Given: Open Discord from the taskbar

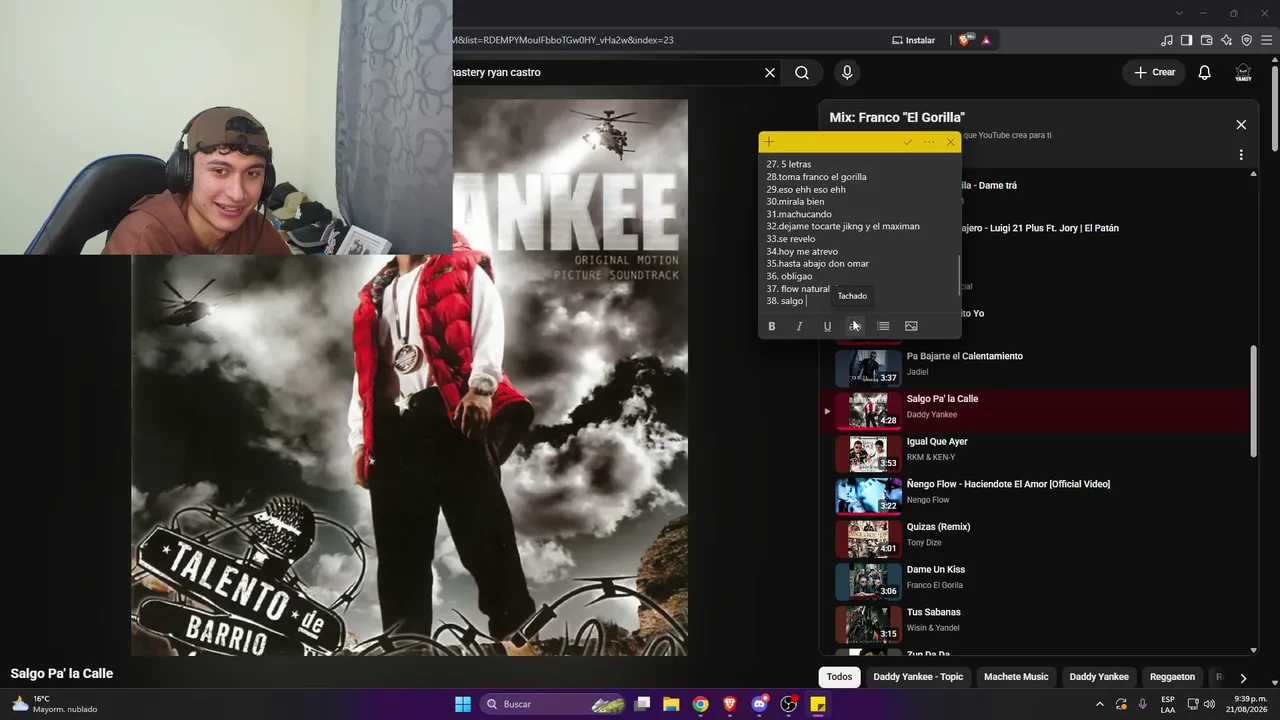Looking at the screenshot, I should coord(759,704).
